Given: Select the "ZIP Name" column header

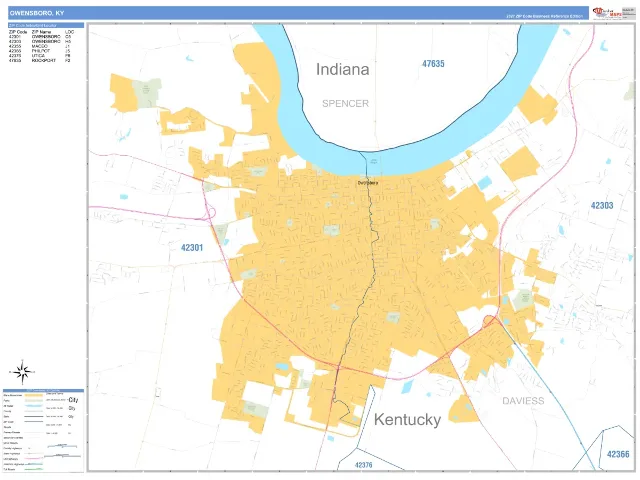Looking at the screenshot, I should click(41, 32).
